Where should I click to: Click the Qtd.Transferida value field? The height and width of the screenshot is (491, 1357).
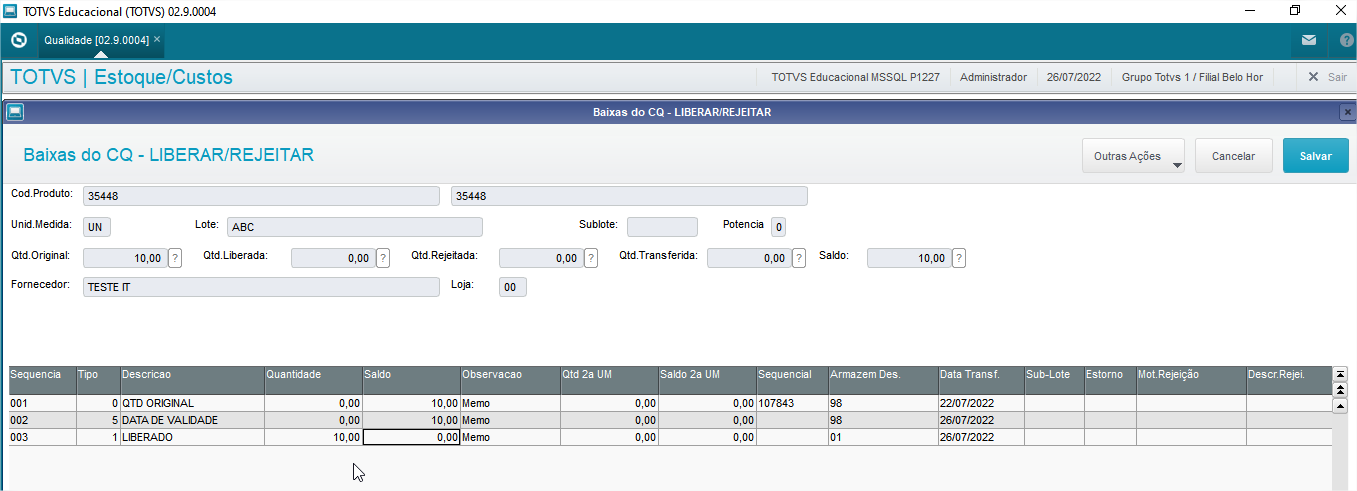[x=749, y=258]
